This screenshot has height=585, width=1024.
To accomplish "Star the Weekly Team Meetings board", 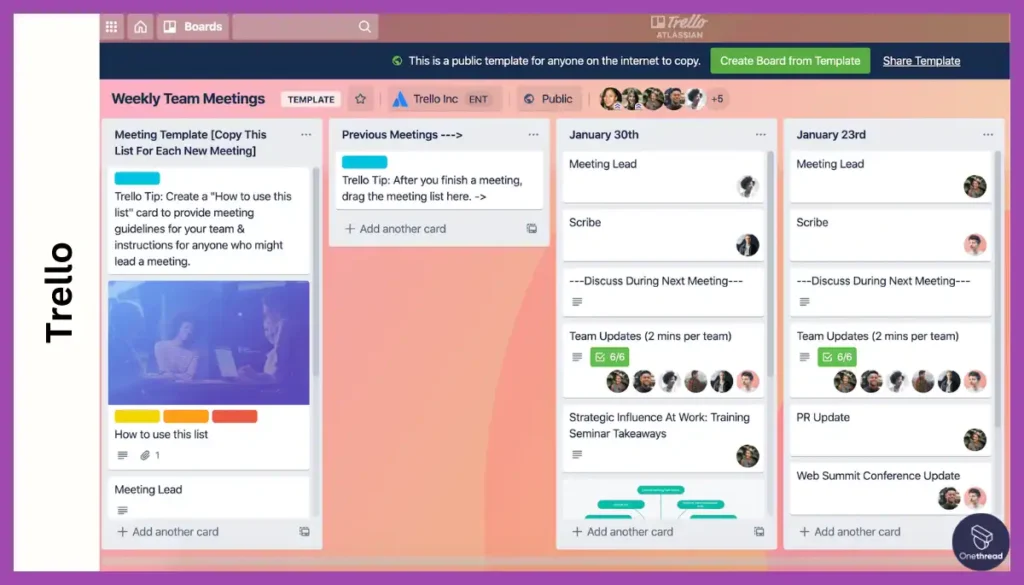I will pos(360,99).
